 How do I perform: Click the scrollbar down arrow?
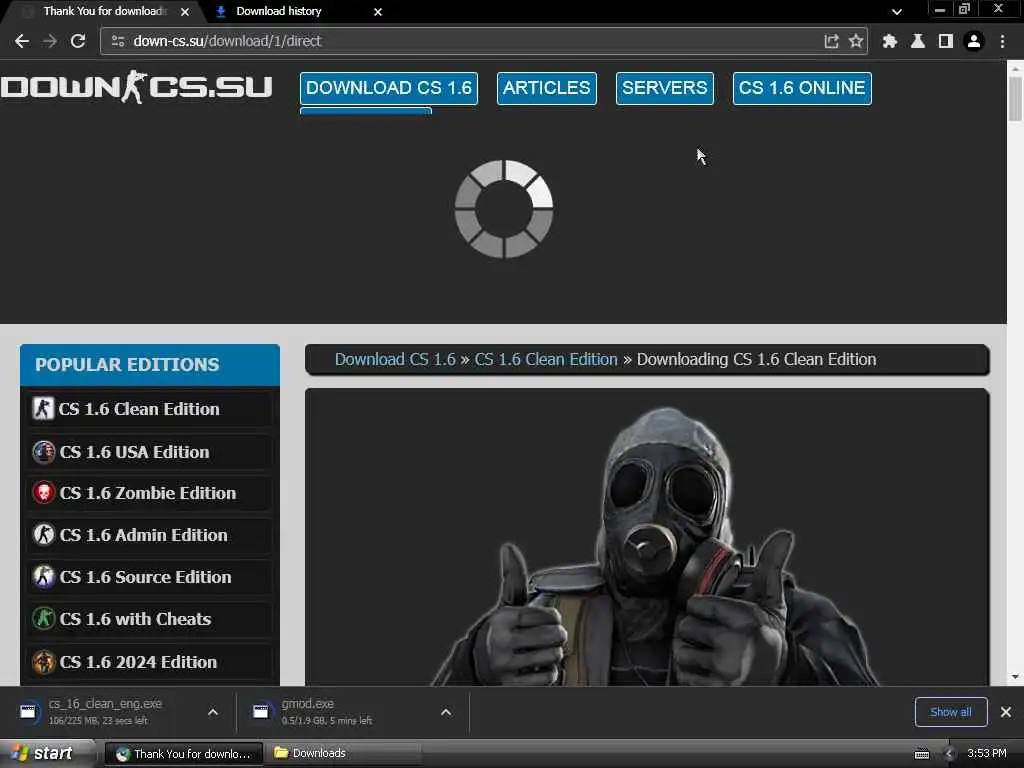1015,677
